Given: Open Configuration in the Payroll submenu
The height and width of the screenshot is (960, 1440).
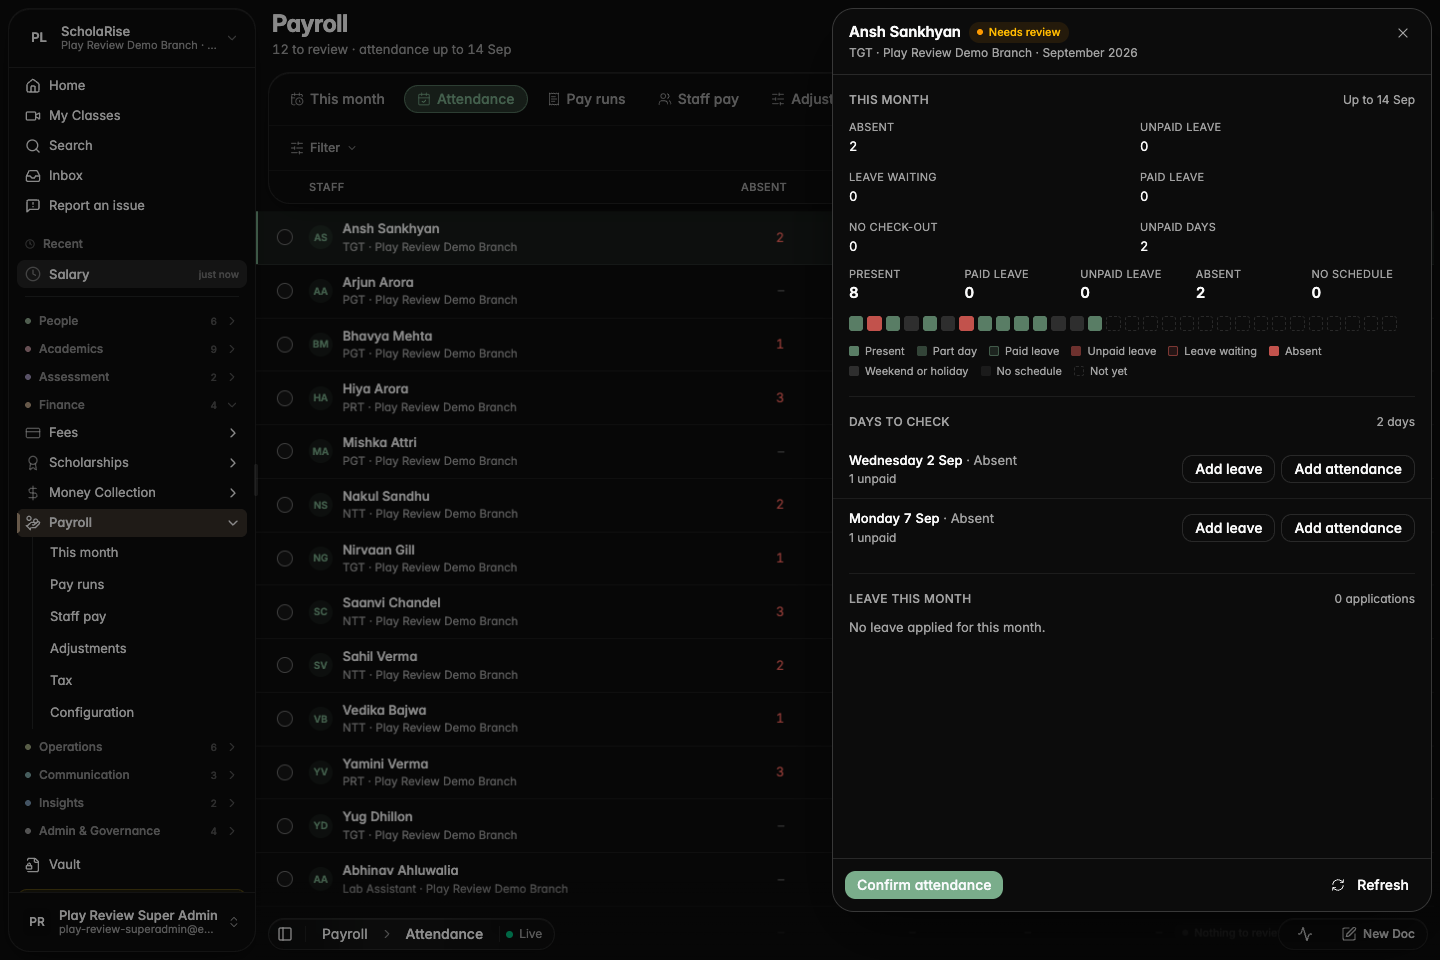Looking at the screenshot, I should (x=92, y=713).
